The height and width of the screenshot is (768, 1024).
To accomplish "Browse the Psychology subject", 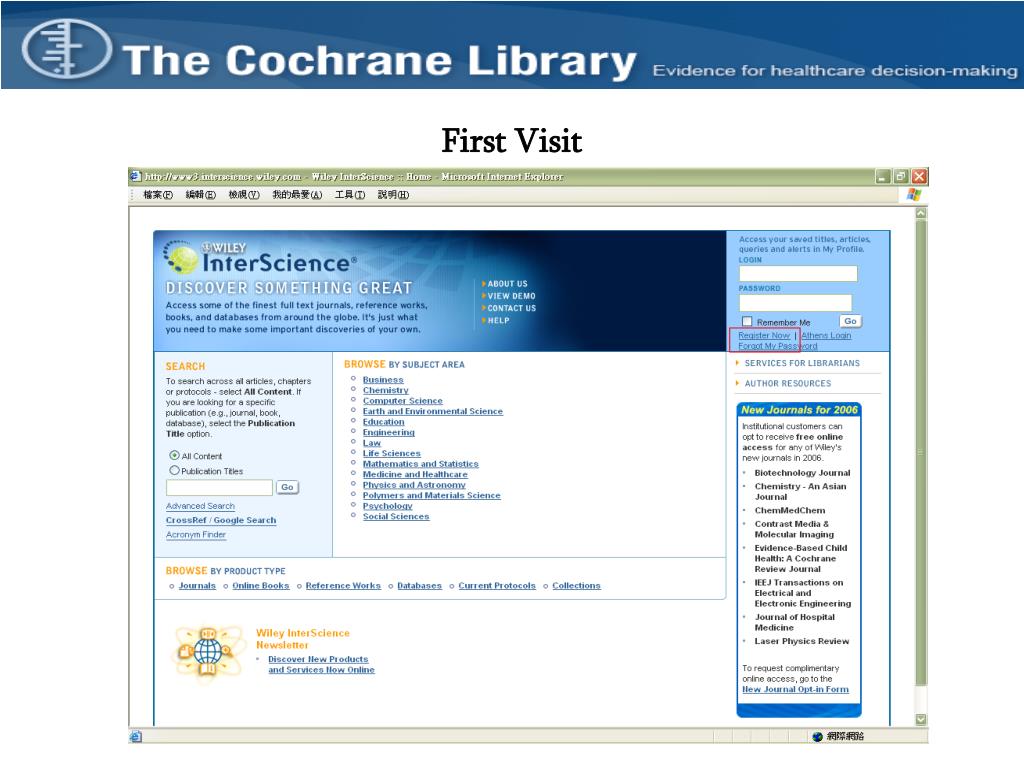I will (388, 506).
